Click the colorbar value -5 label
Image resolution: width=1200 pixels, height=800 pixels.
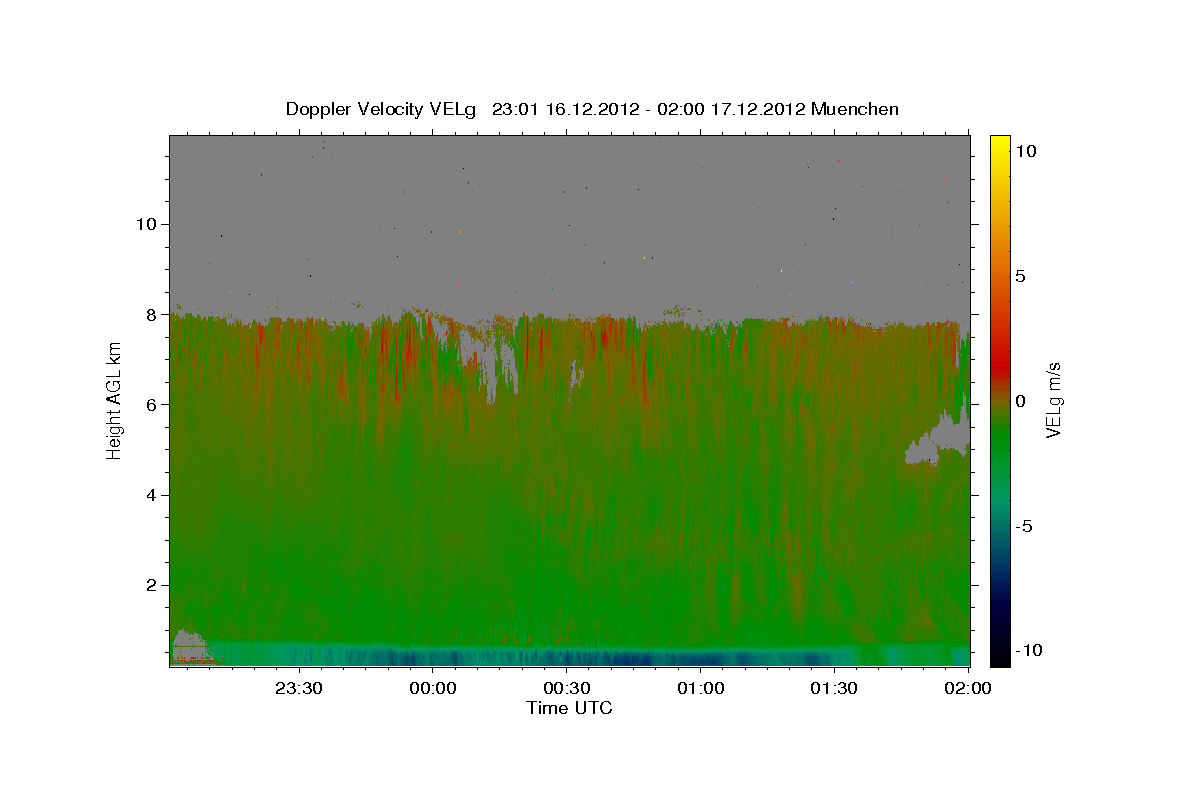click(x=1025, y=526)
